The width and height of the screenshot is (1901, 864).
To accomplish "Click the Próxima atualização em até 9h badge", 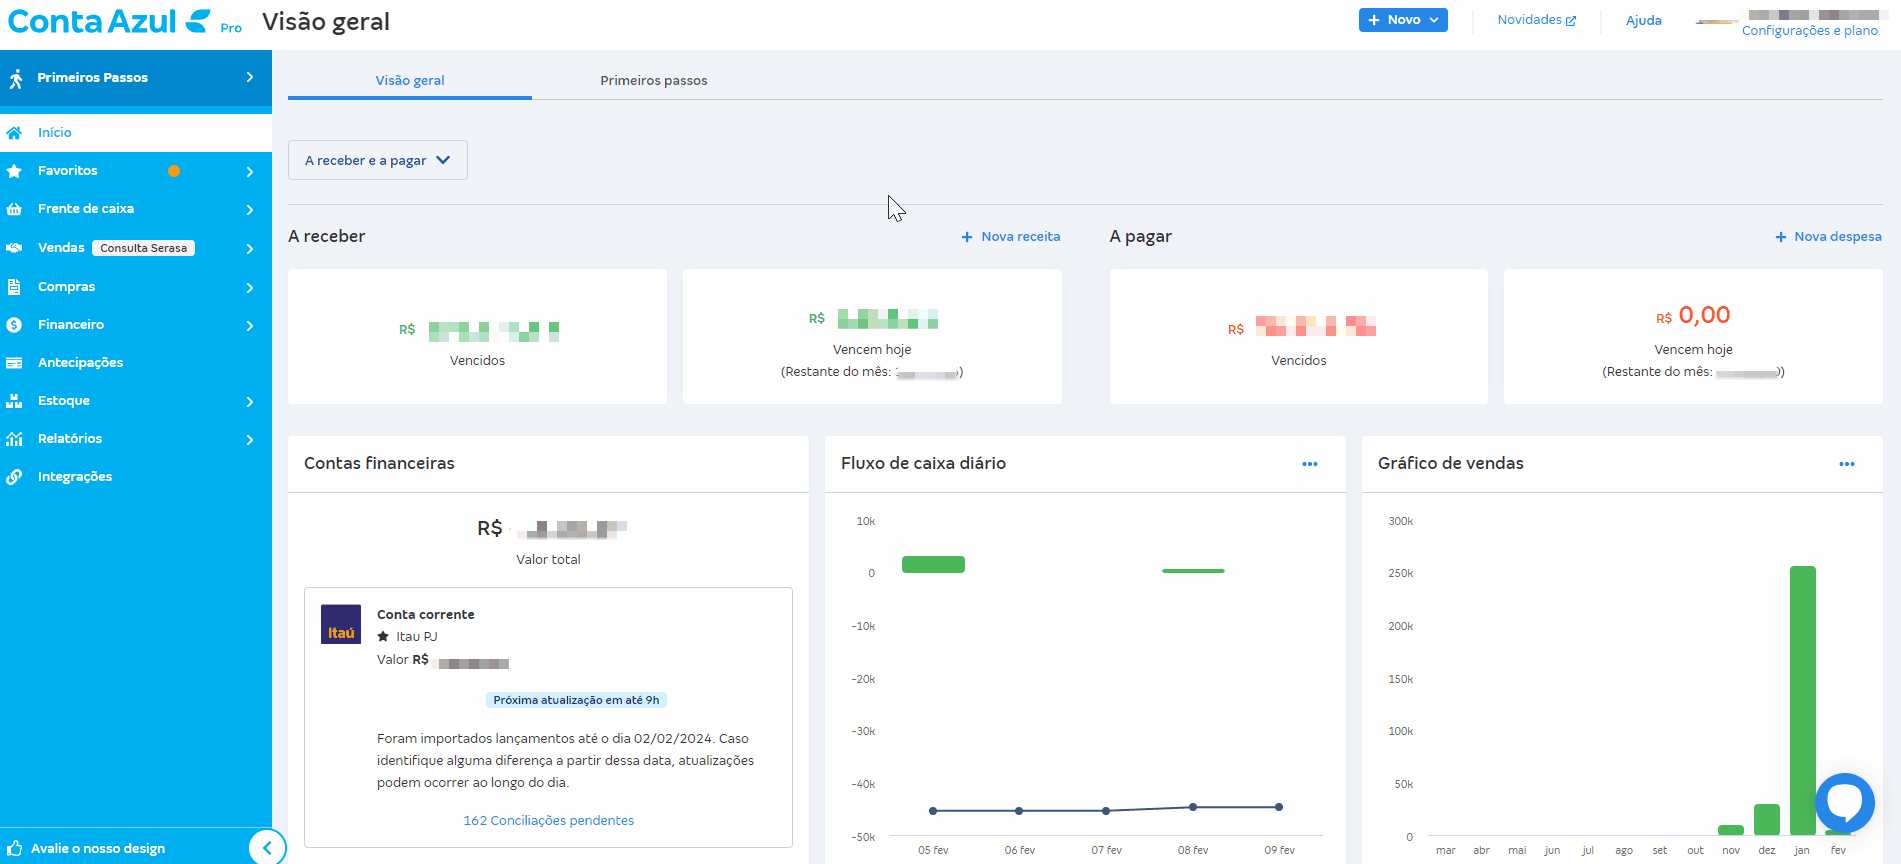I will pos(576,700).
